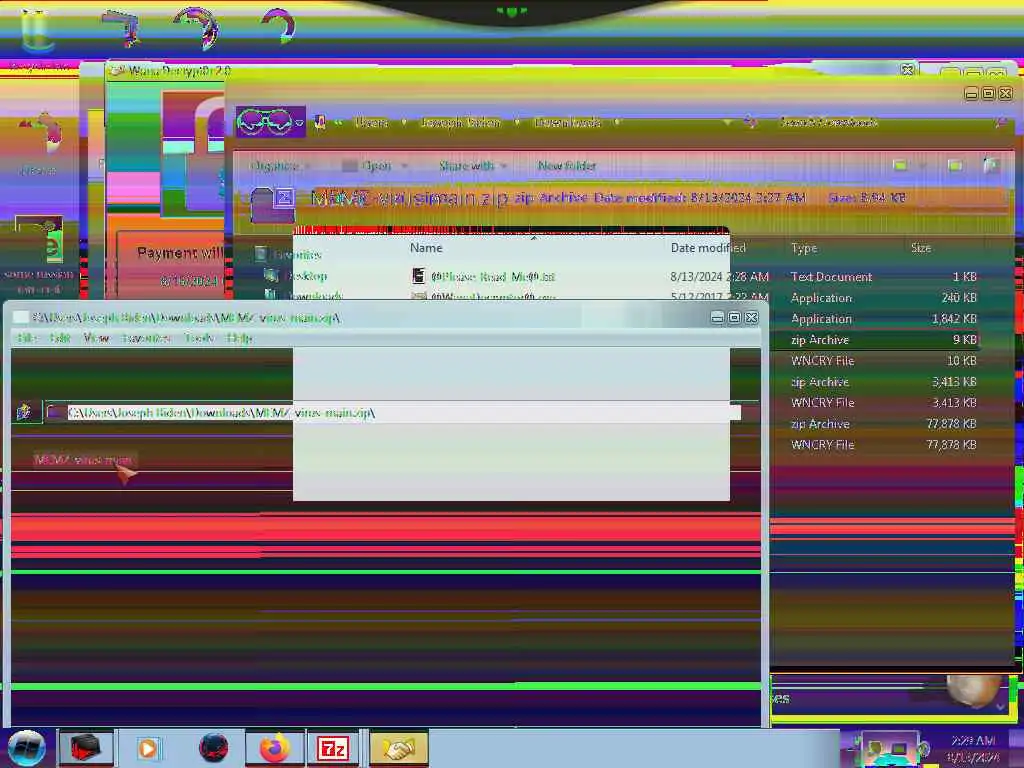1024x768 pixels.
Task: Click New folder in Explorer toolbar
Action: [567, 166]
